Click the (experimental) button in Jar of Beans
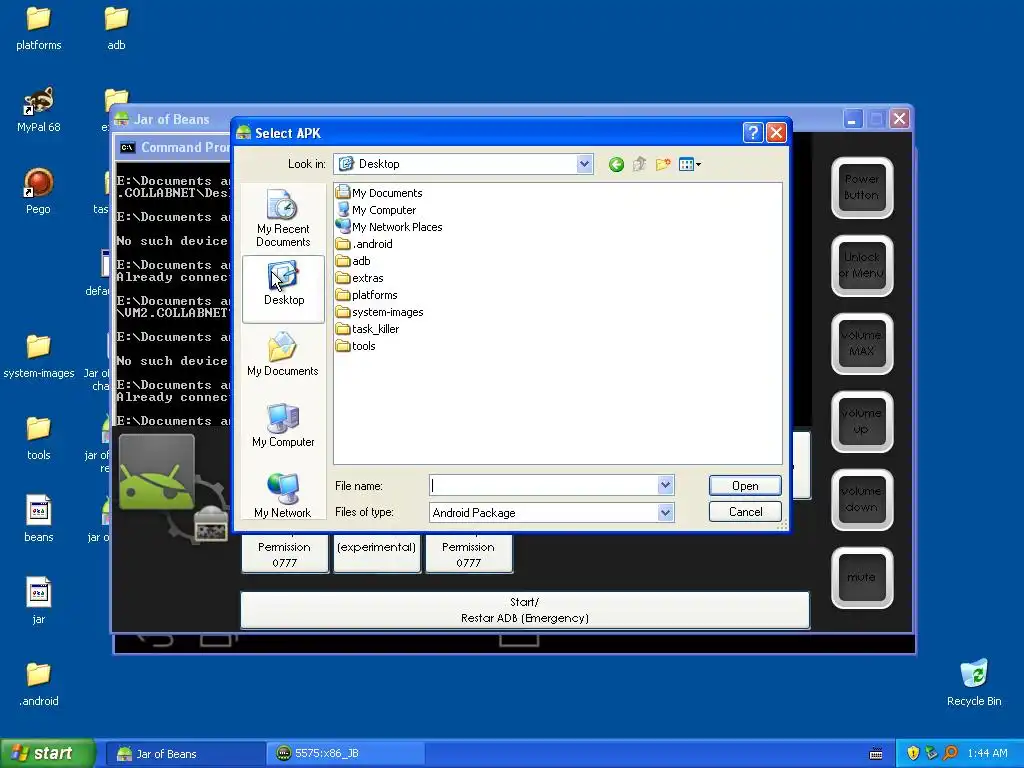1024x768 pixels. 377,552
